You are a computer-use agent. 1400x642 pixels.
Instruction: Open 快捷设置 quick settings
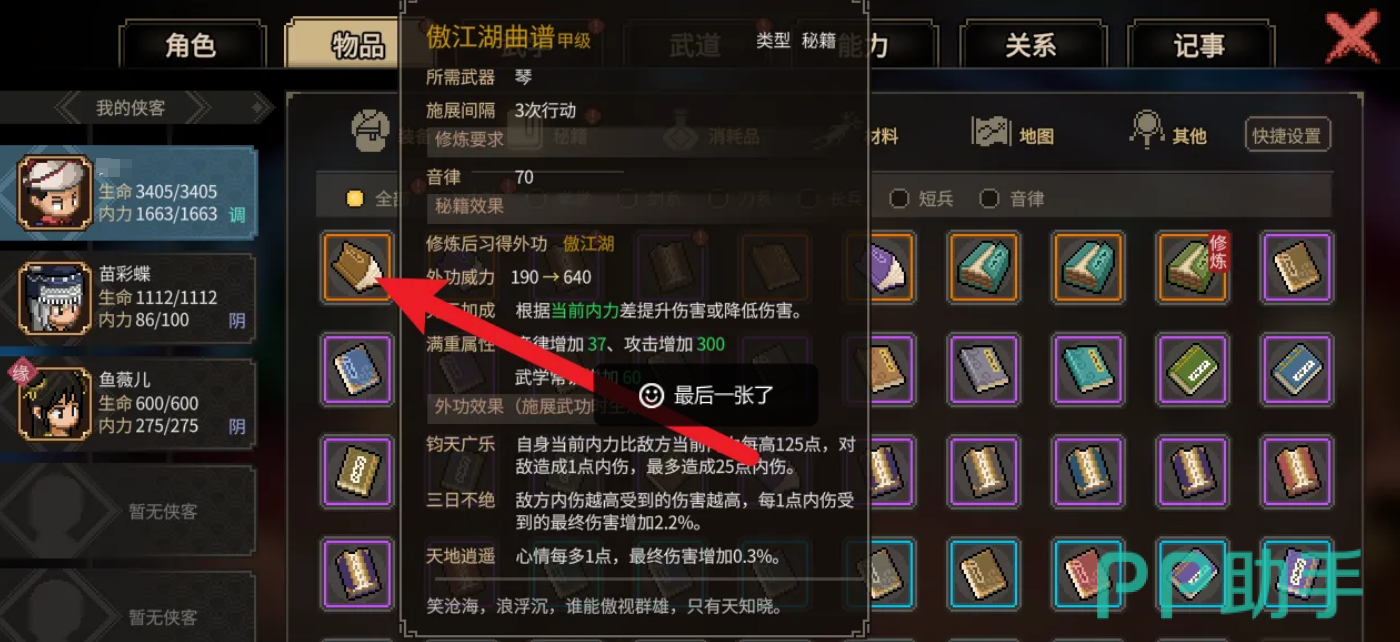[1288, 135]
